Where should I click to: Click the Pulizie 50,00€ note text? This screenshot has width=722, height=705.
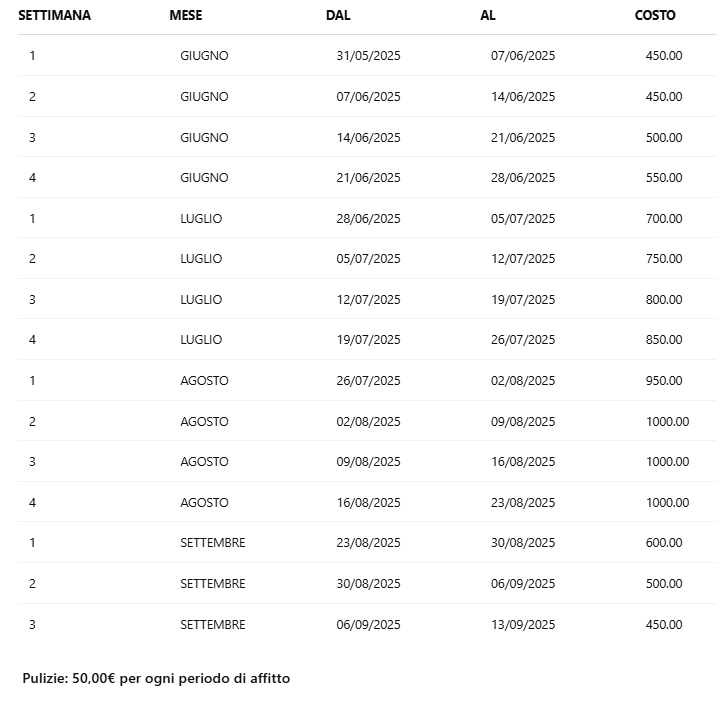click(156, 678)
